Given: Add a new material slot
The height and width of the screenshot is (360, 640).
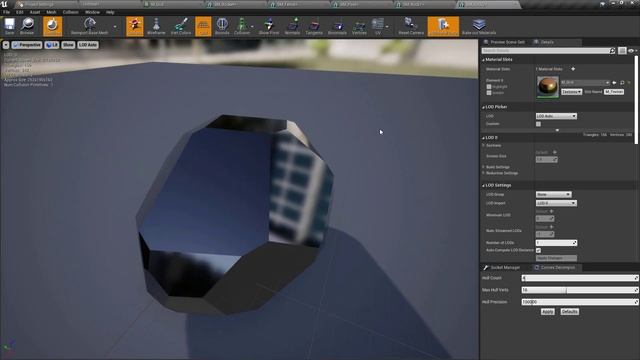Looking at the screenshot, I should (x=573, y=69).
